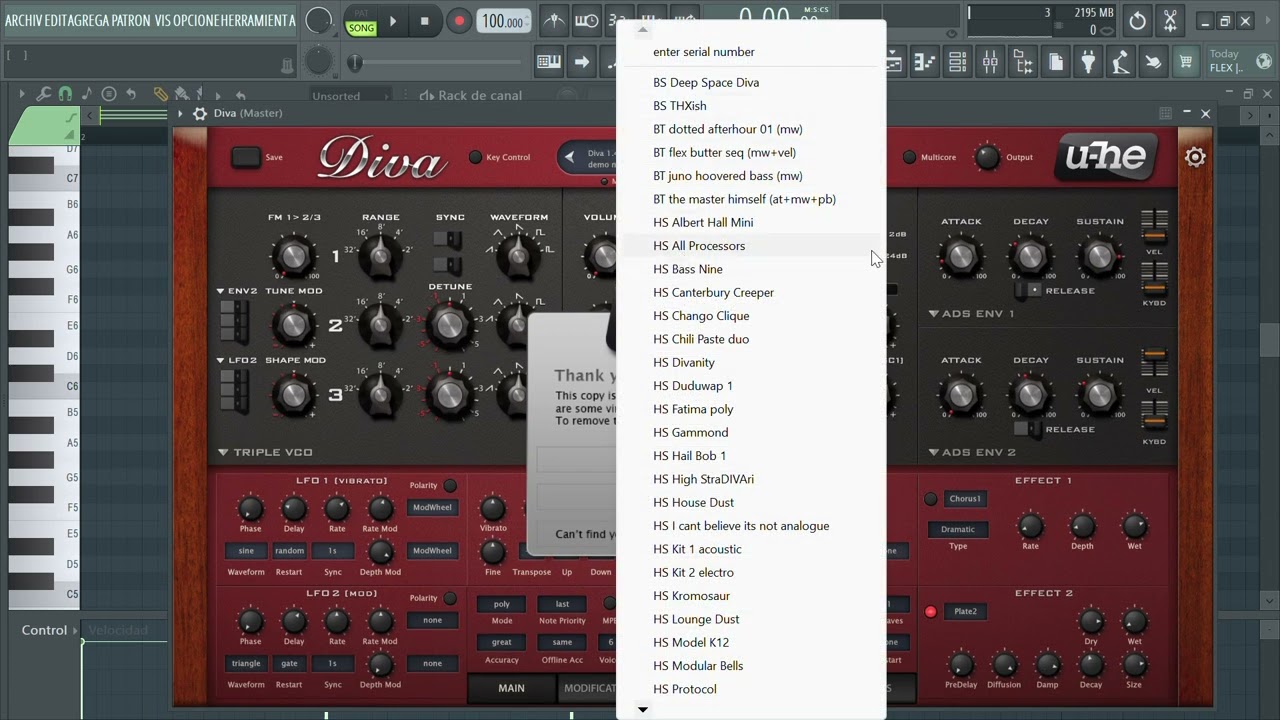Open the Chorus1 effect type dropdown
1280x720 pixels.
965,499
